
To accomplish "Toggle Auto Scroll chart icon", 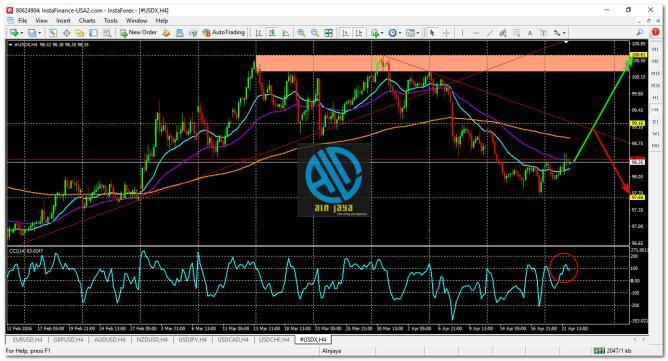I will [x=345, y=33].
